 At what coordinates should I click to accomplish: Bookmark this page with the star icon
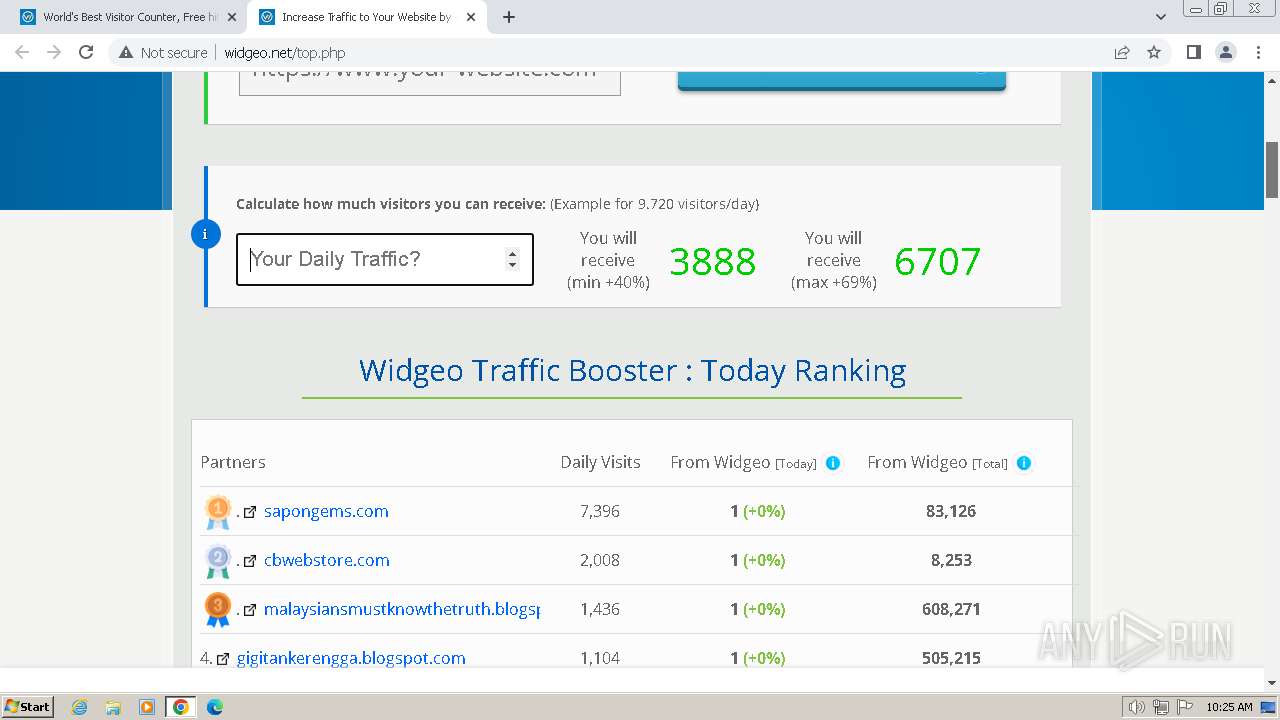pyautogui.click(x=1154, y=53)
